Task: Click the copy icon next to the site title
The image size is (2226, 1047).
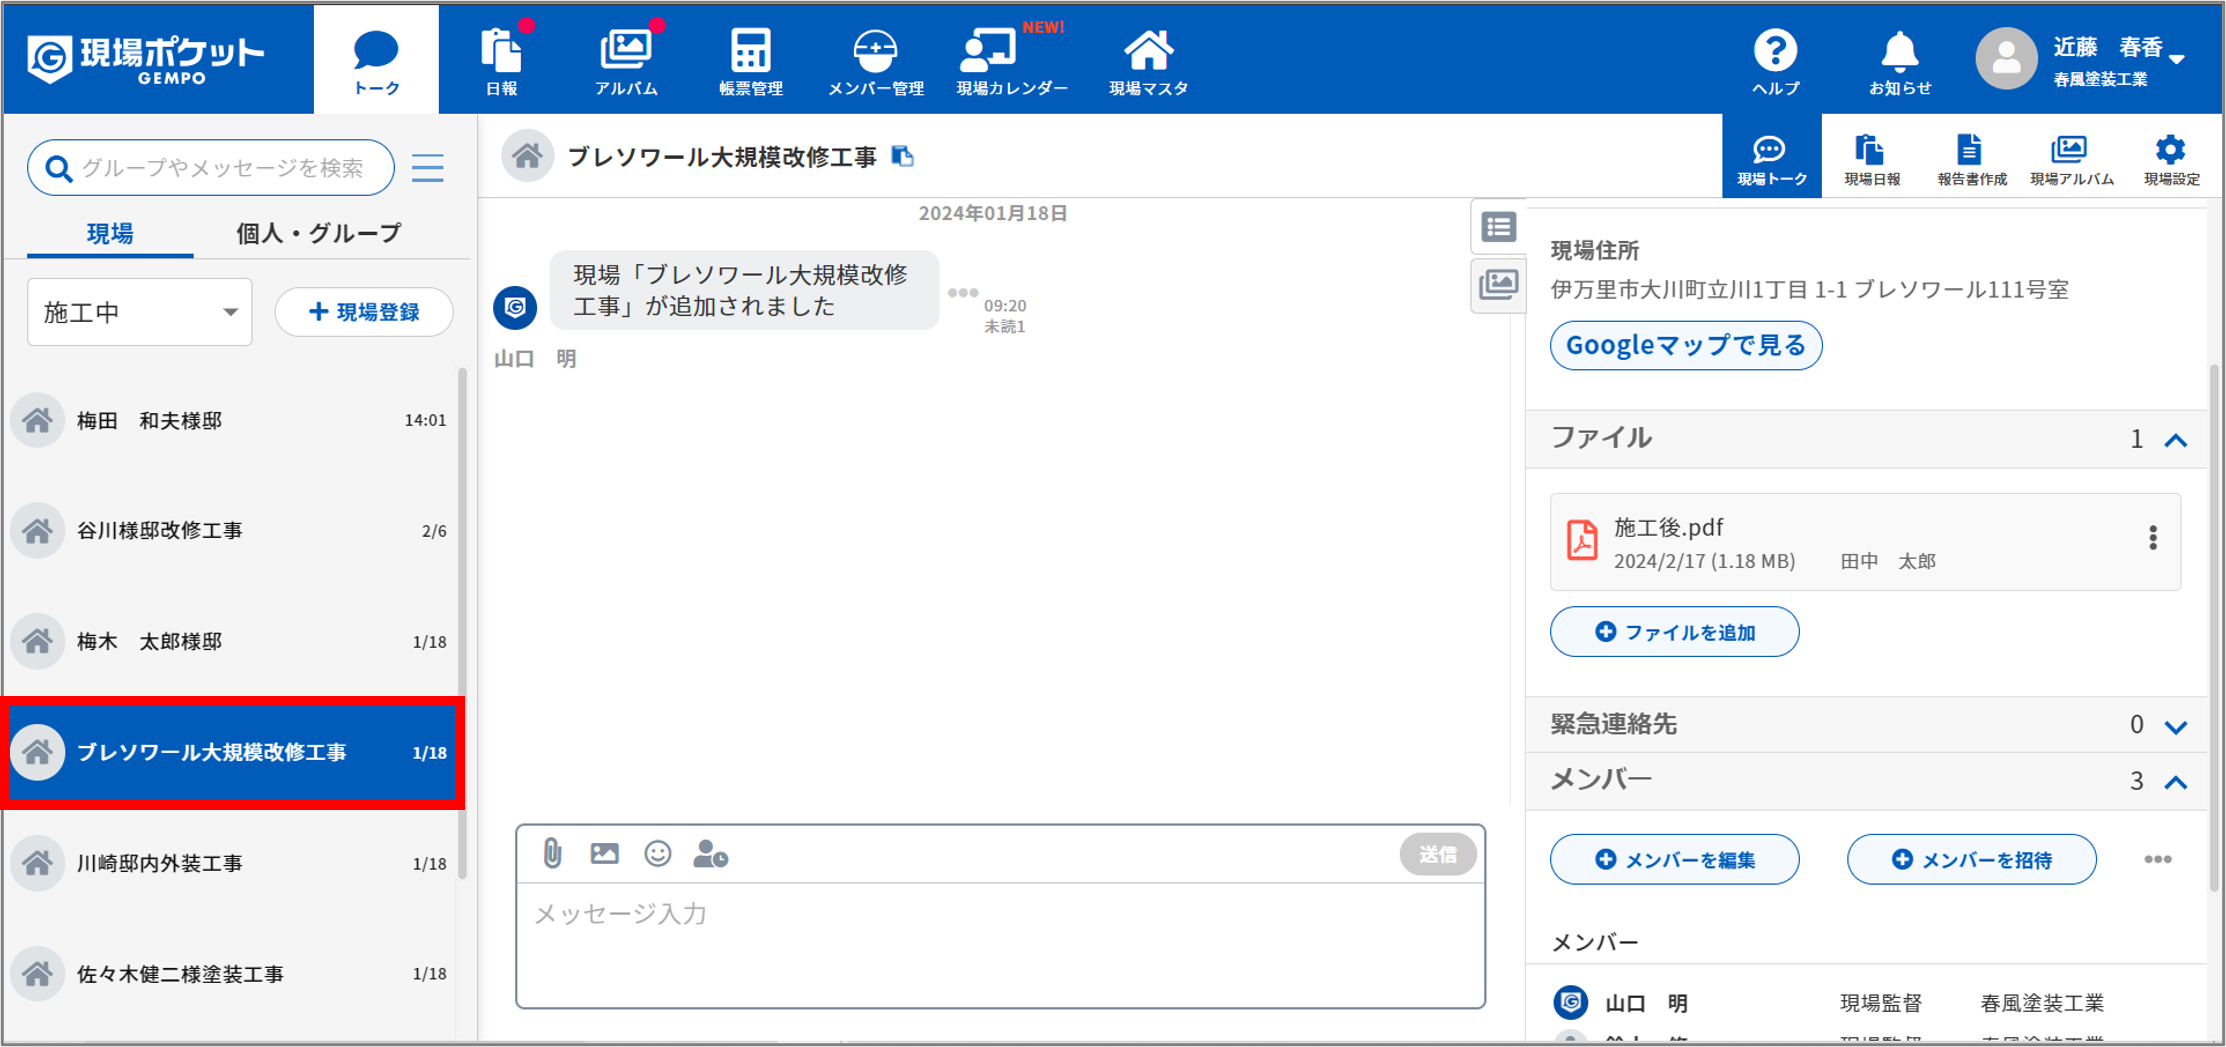Action: pos(903,156)
